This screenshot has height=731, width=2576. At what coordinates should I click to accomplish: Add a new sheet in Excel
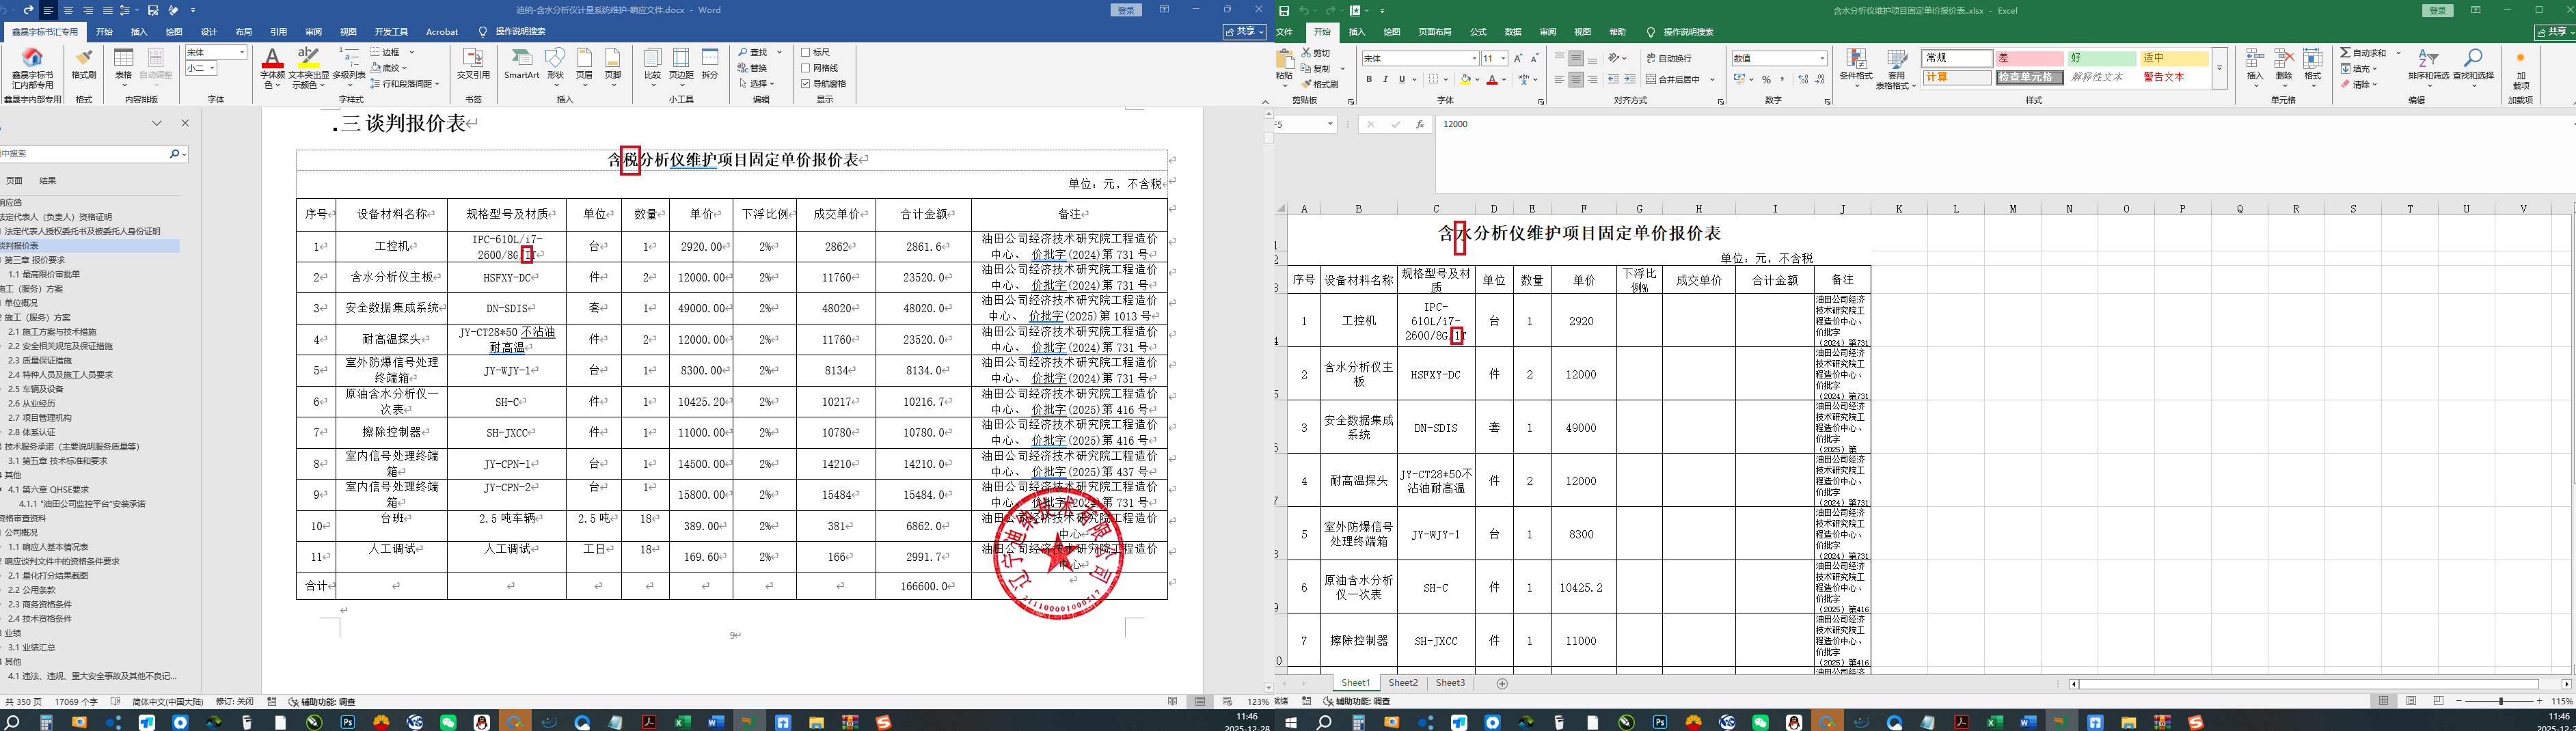(x=1502, y=684)
